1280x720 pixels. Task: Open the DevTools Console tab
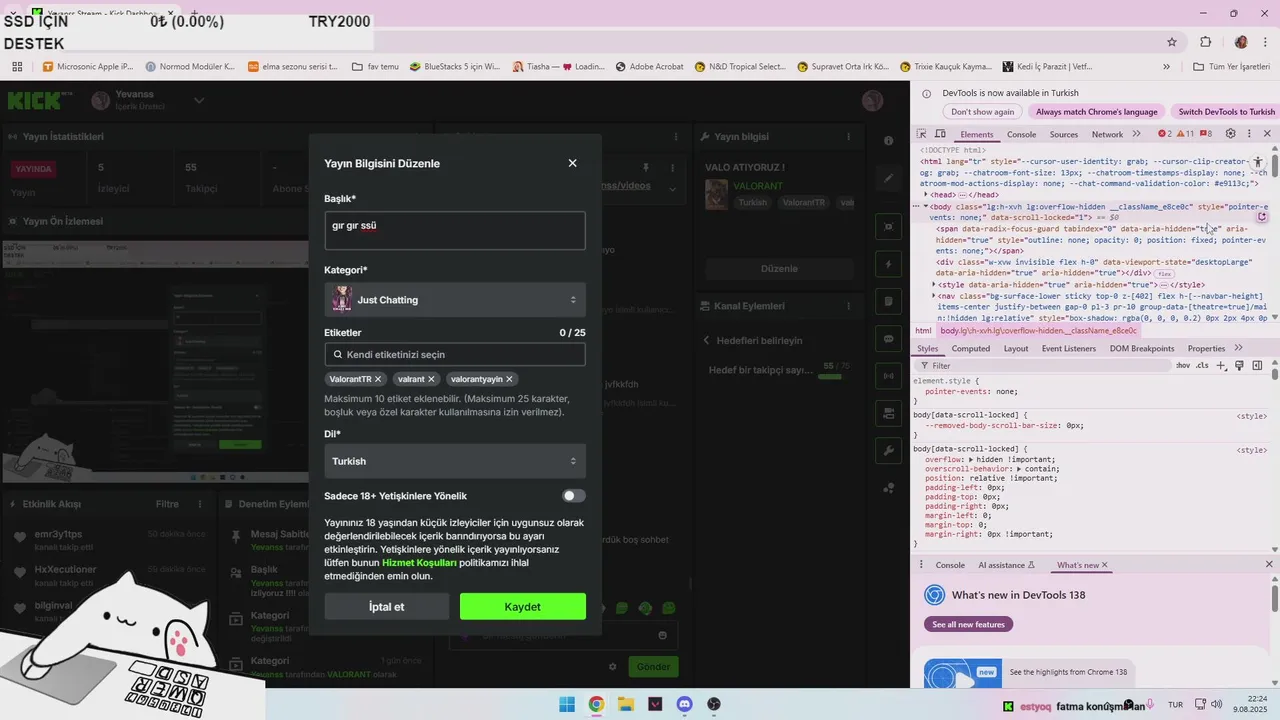1021,134
